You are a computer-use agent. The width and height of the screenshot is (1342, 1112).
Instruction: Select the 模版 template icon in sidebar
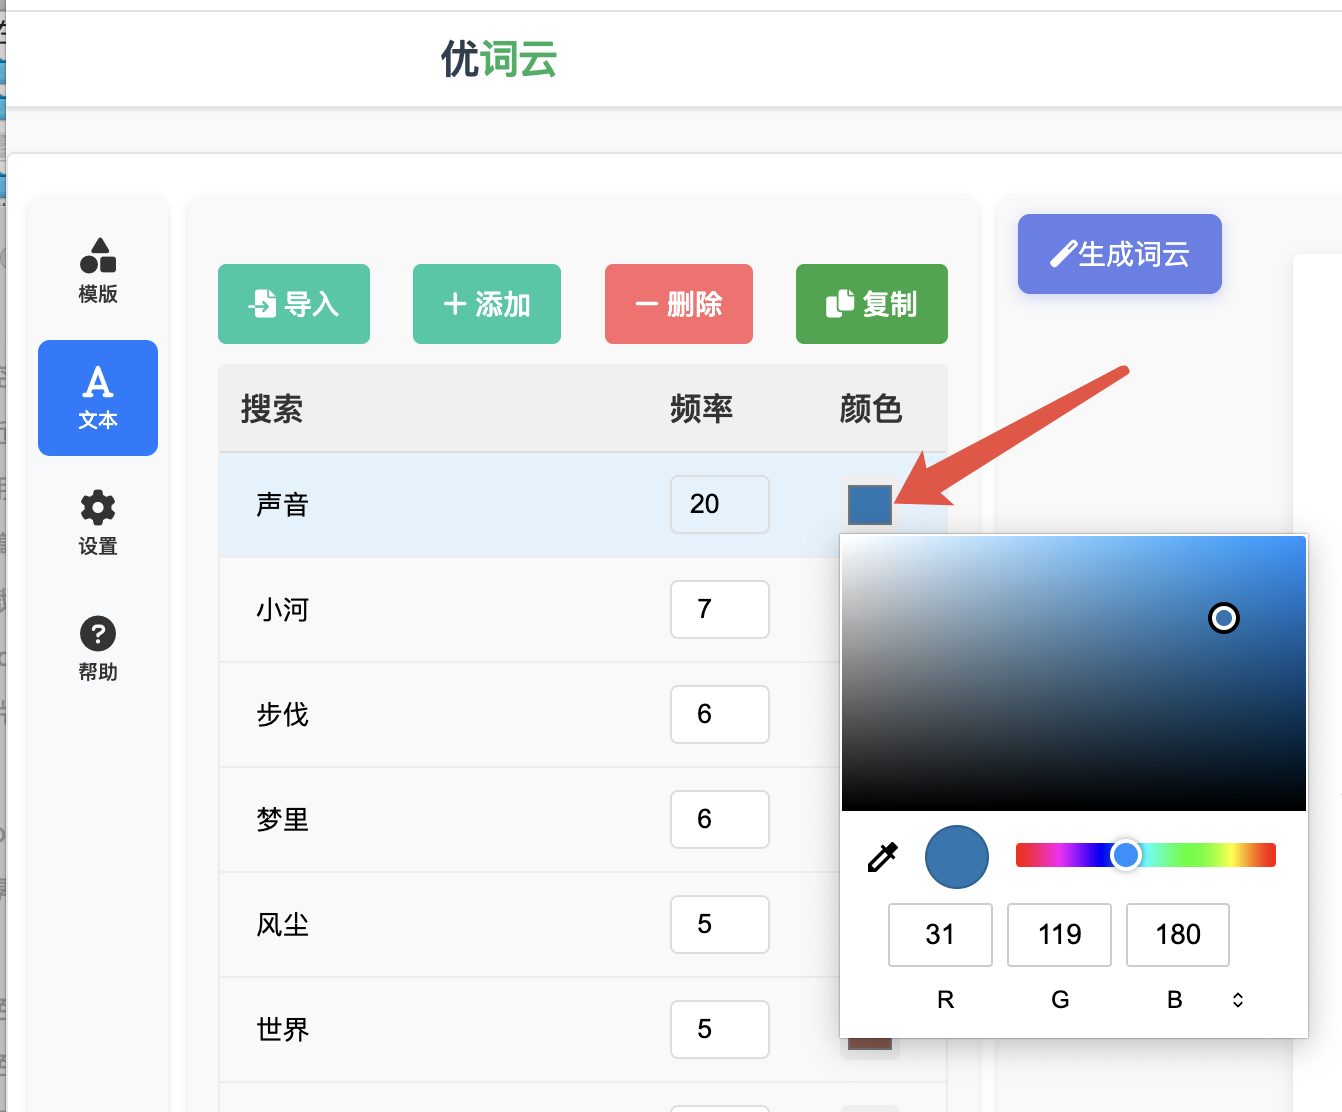point(97,253)
